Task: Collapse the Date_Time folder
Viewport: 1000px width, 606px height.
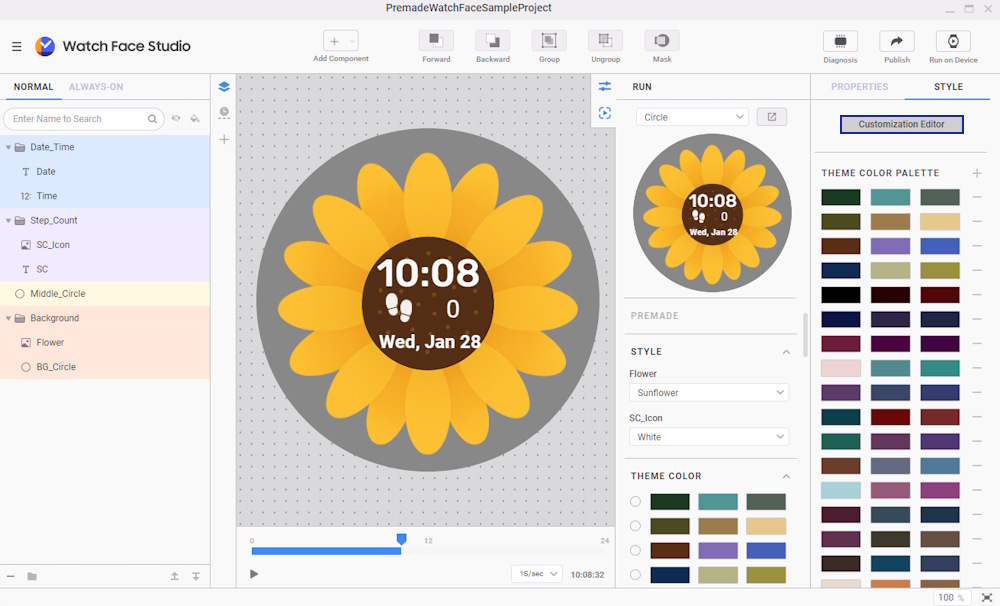Action: [9, 147]
